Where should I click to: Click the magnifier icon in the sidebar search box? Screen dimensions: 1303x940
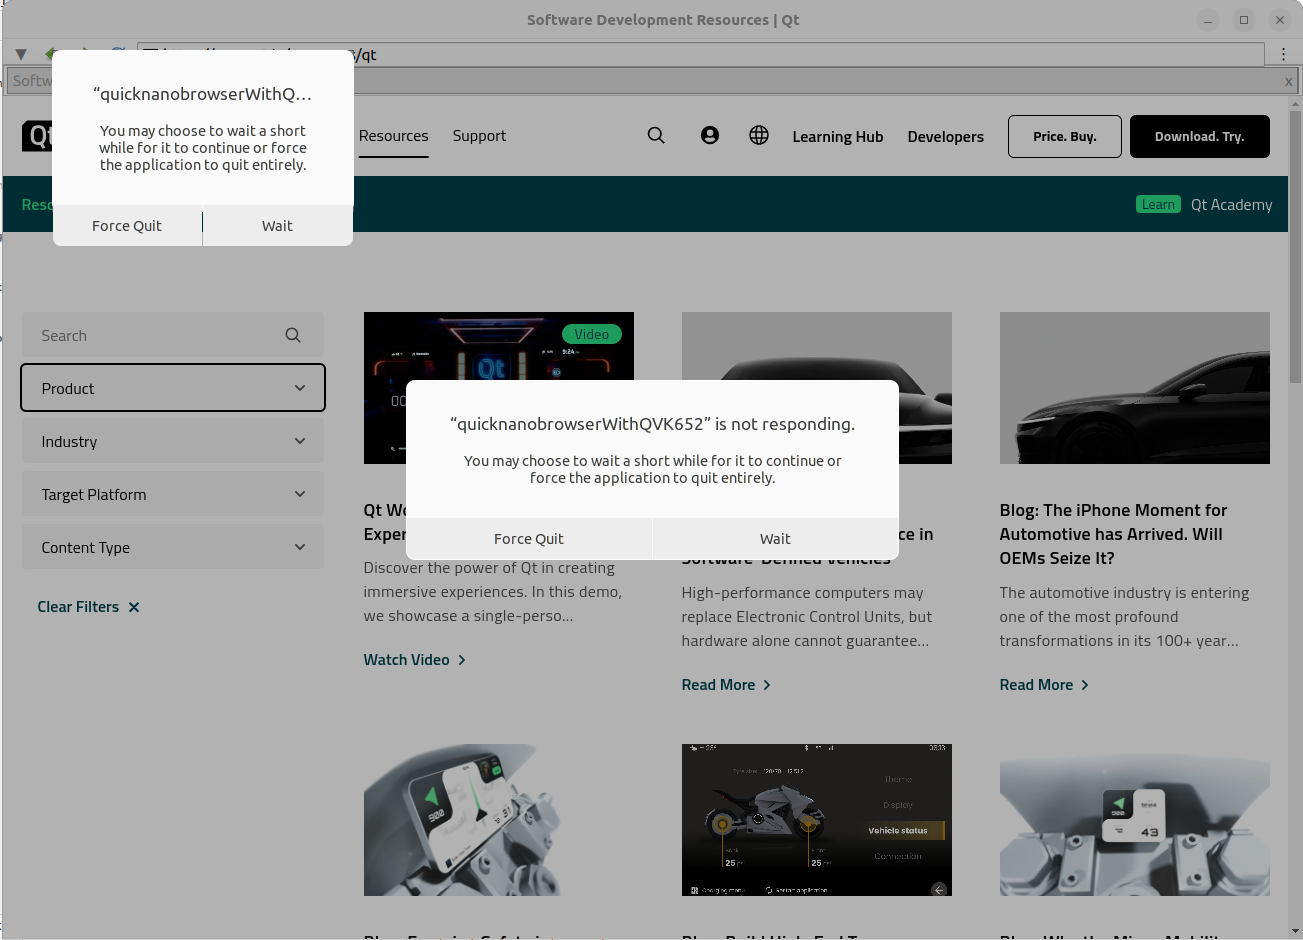coord(293,336)
